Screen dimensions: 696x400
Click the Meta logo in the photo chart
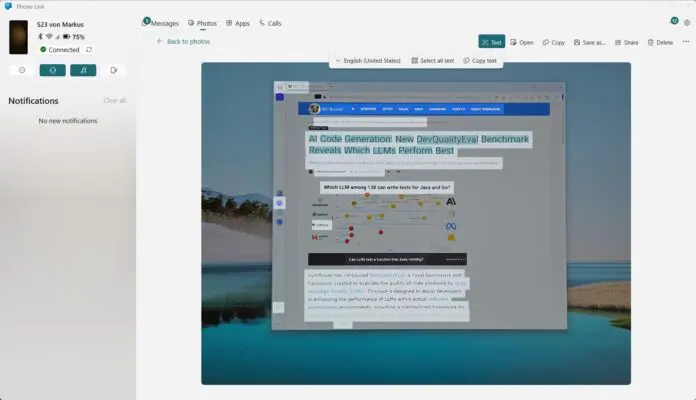(x=451, y=226)
